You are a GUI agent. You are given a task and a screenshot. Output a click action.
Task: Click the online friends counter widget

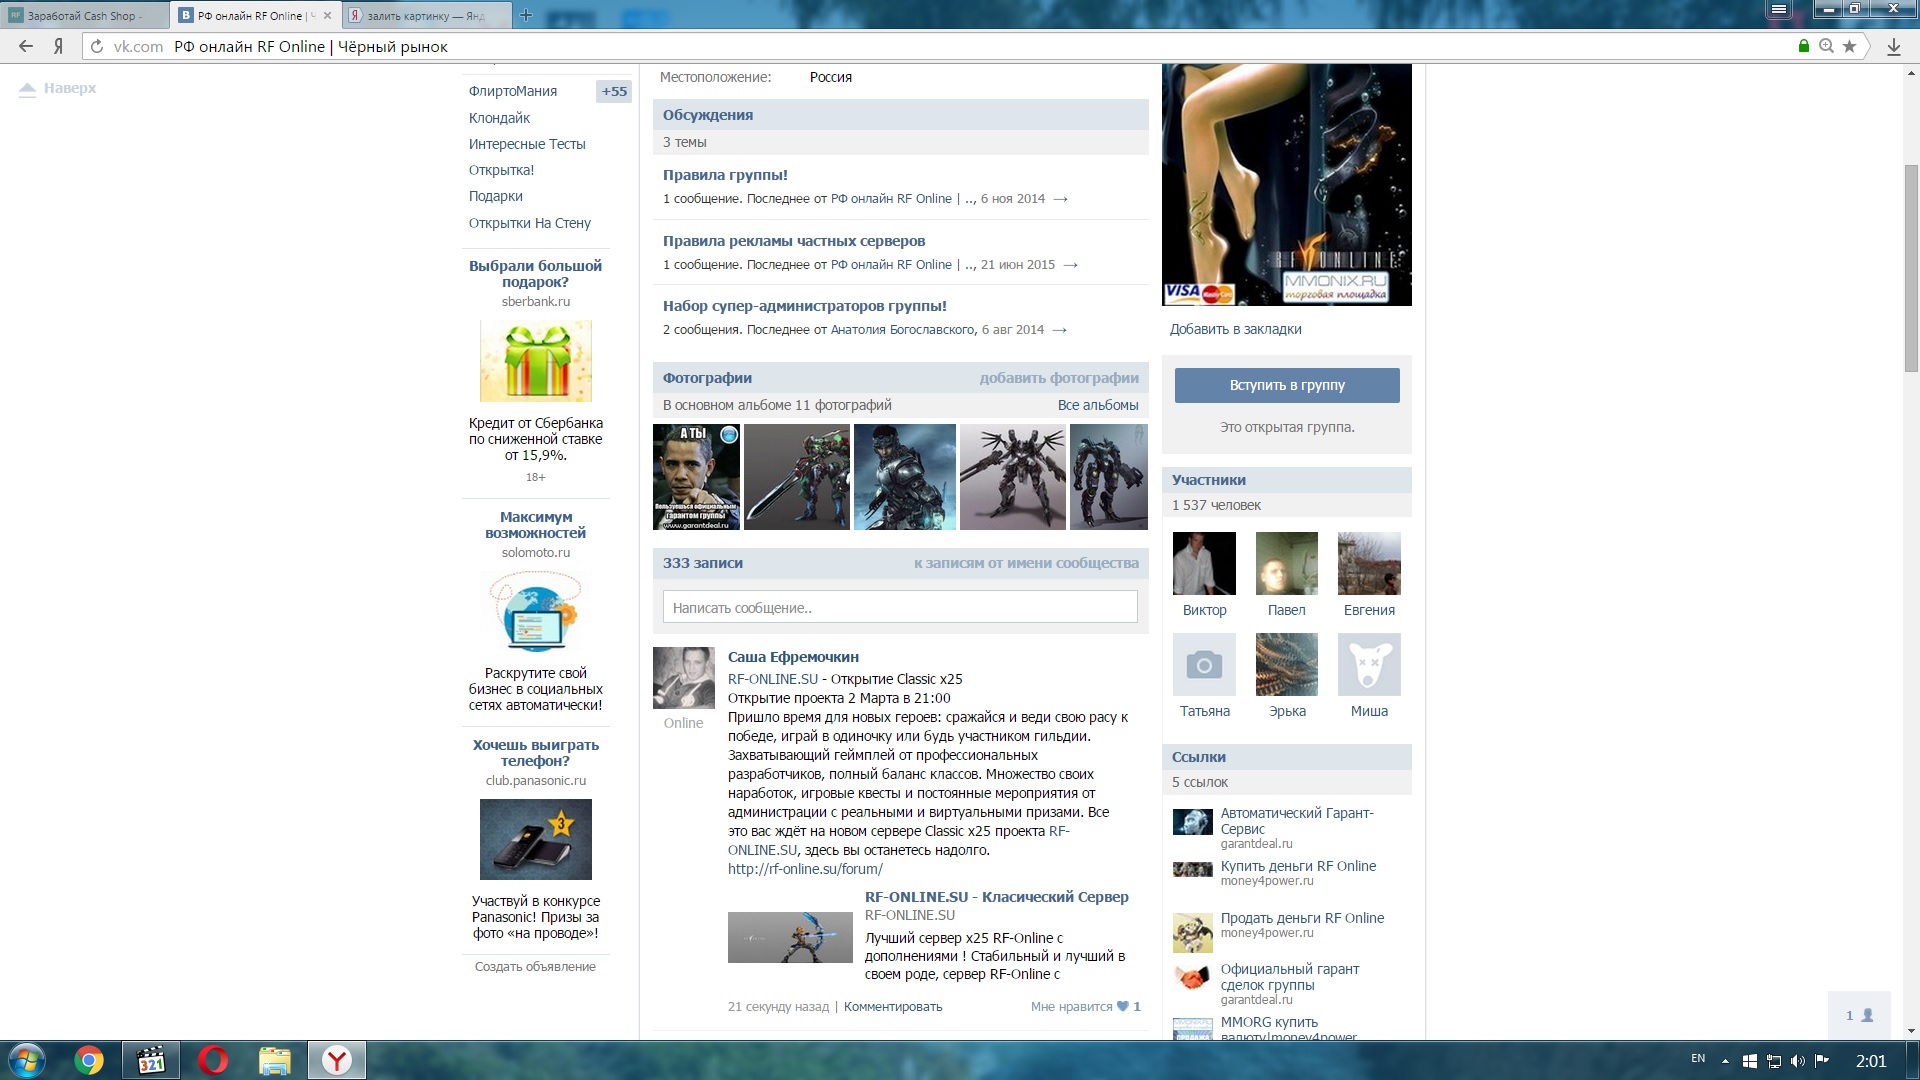tap(1859, 1016)
